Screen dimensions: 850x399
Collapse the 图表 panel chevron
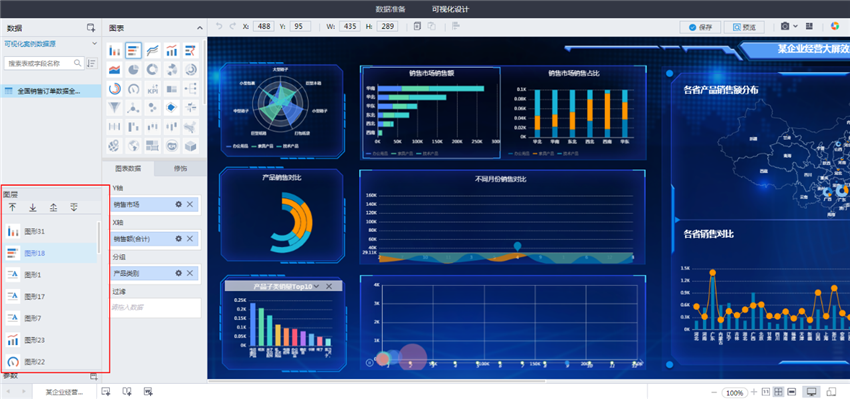(199, 28)
